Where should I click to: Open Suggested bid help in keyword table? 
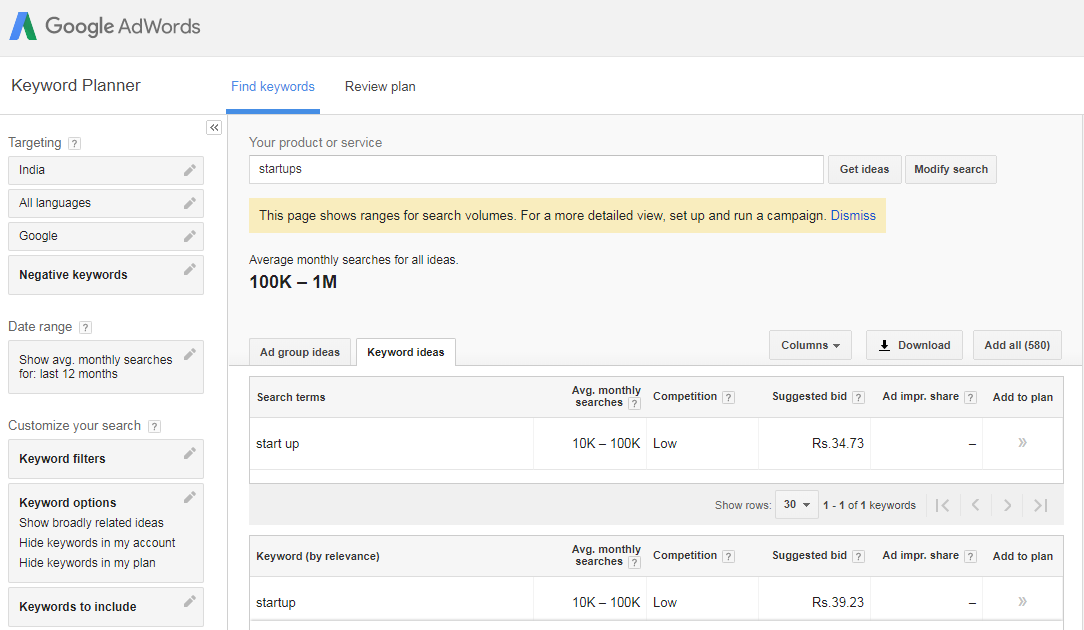pyautogui.click(x=858, y=556)
